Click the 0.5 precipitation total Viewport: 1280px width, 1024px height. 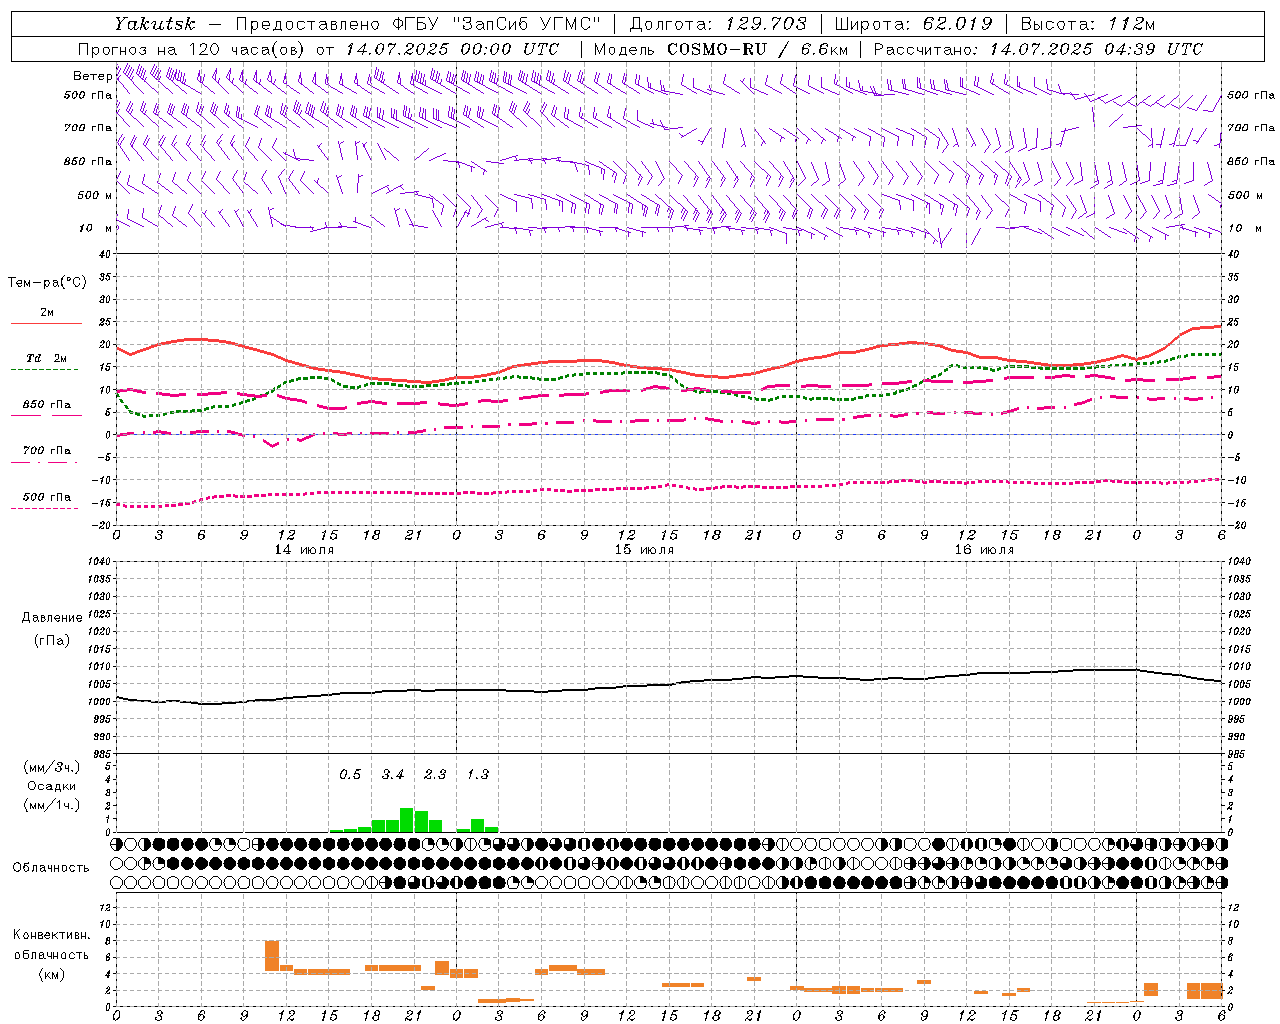(x=350, y=774)
